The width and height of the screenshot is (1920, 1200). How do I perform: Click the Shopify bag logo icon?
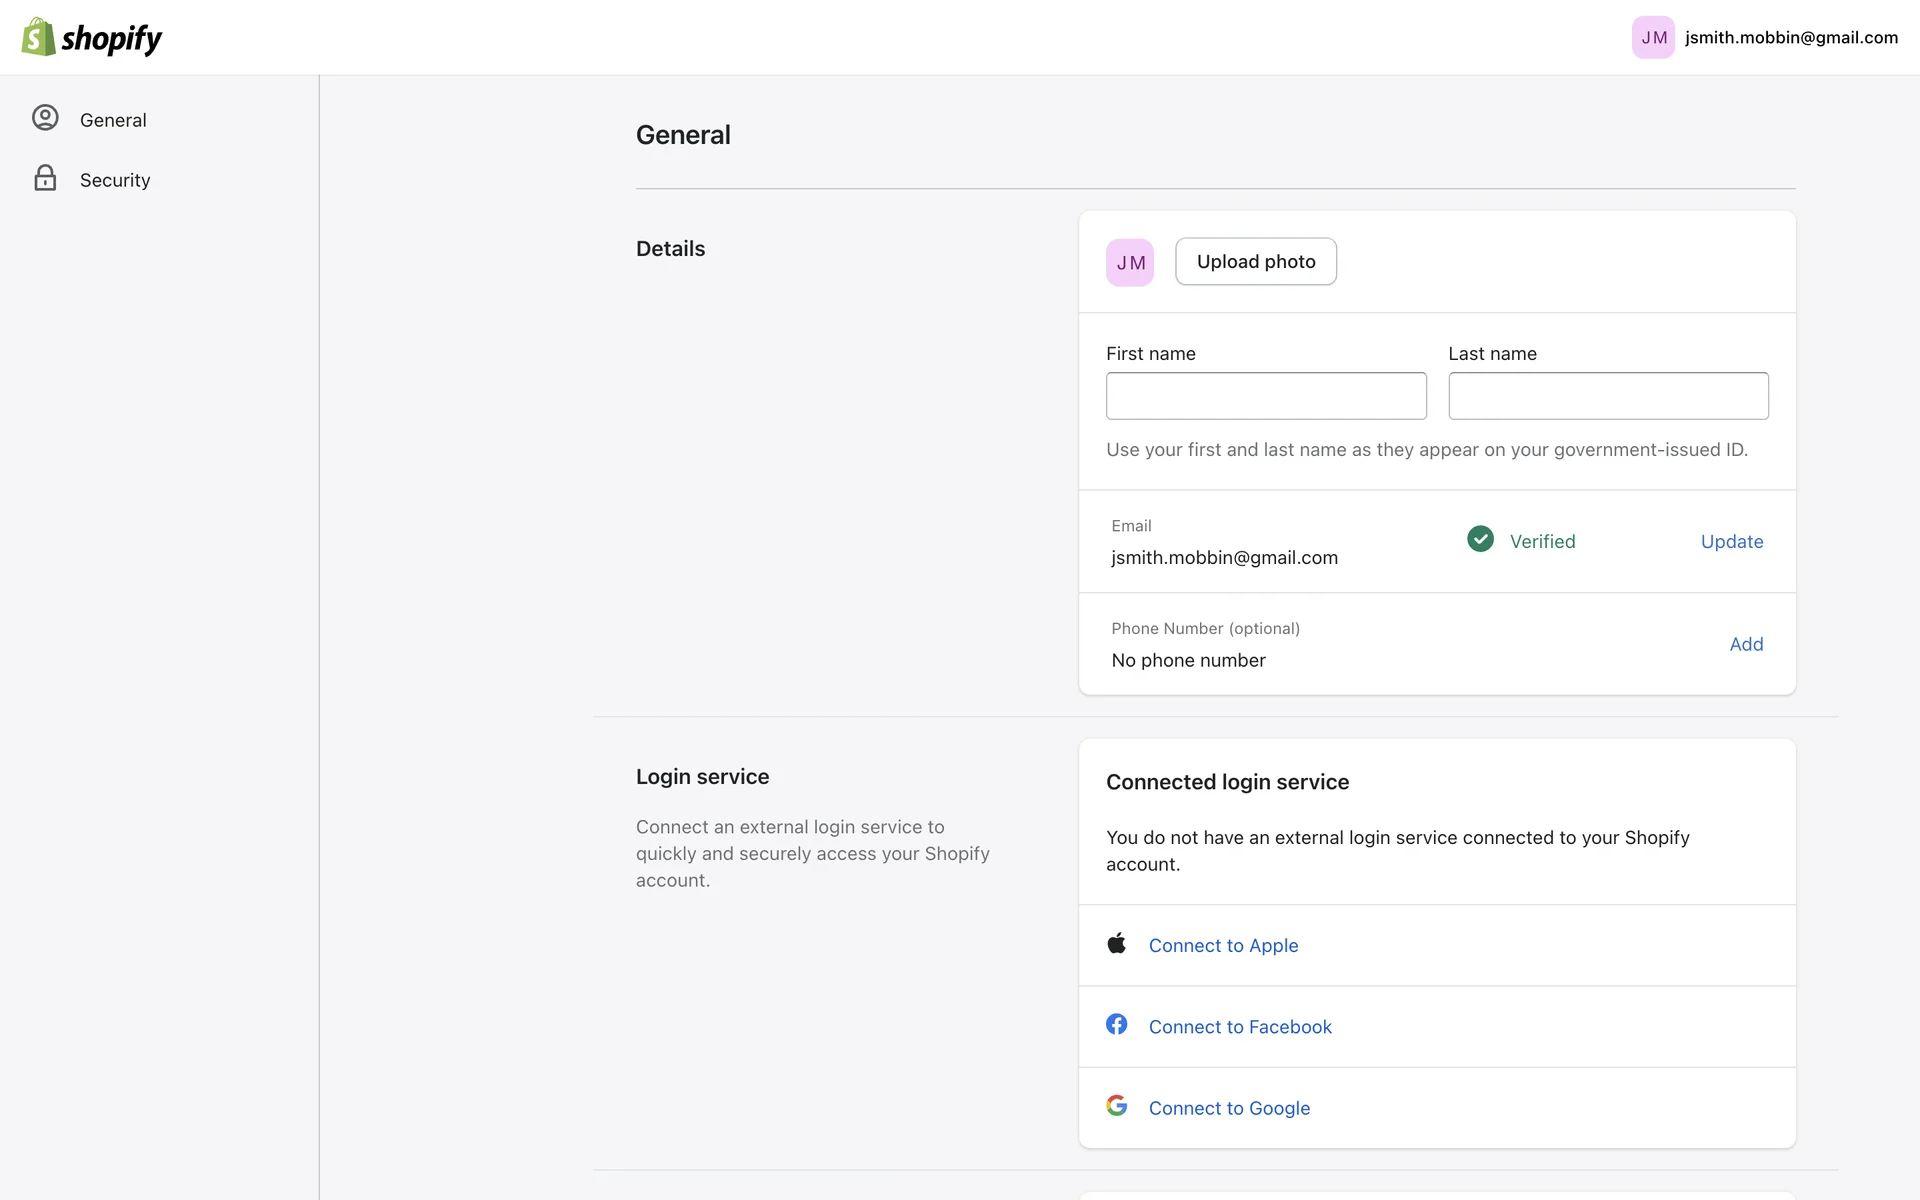pos(38,37)
